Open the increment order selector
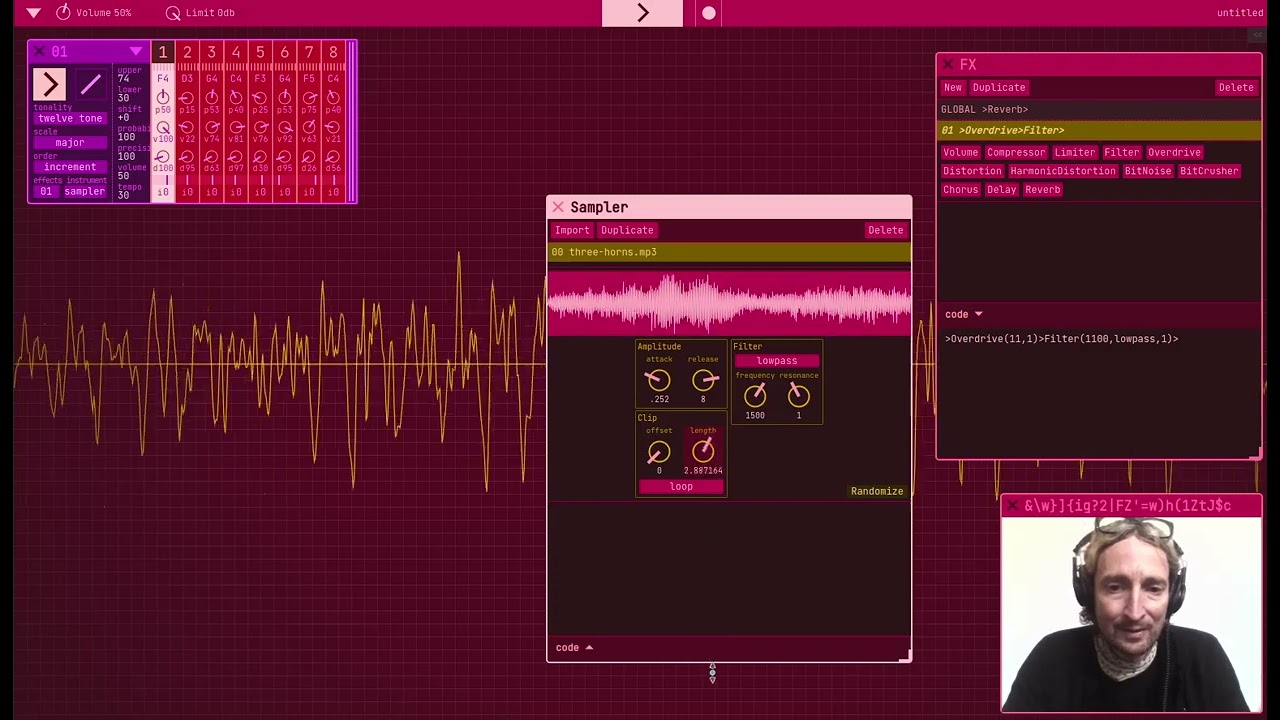 [x=70, y=167]
